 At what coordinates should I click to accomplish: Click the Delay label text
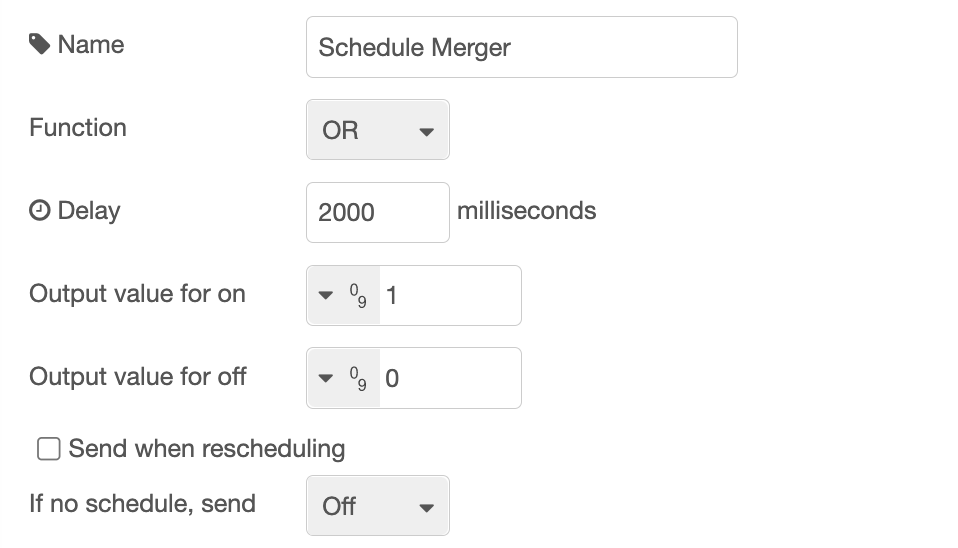tap(89, 211)
